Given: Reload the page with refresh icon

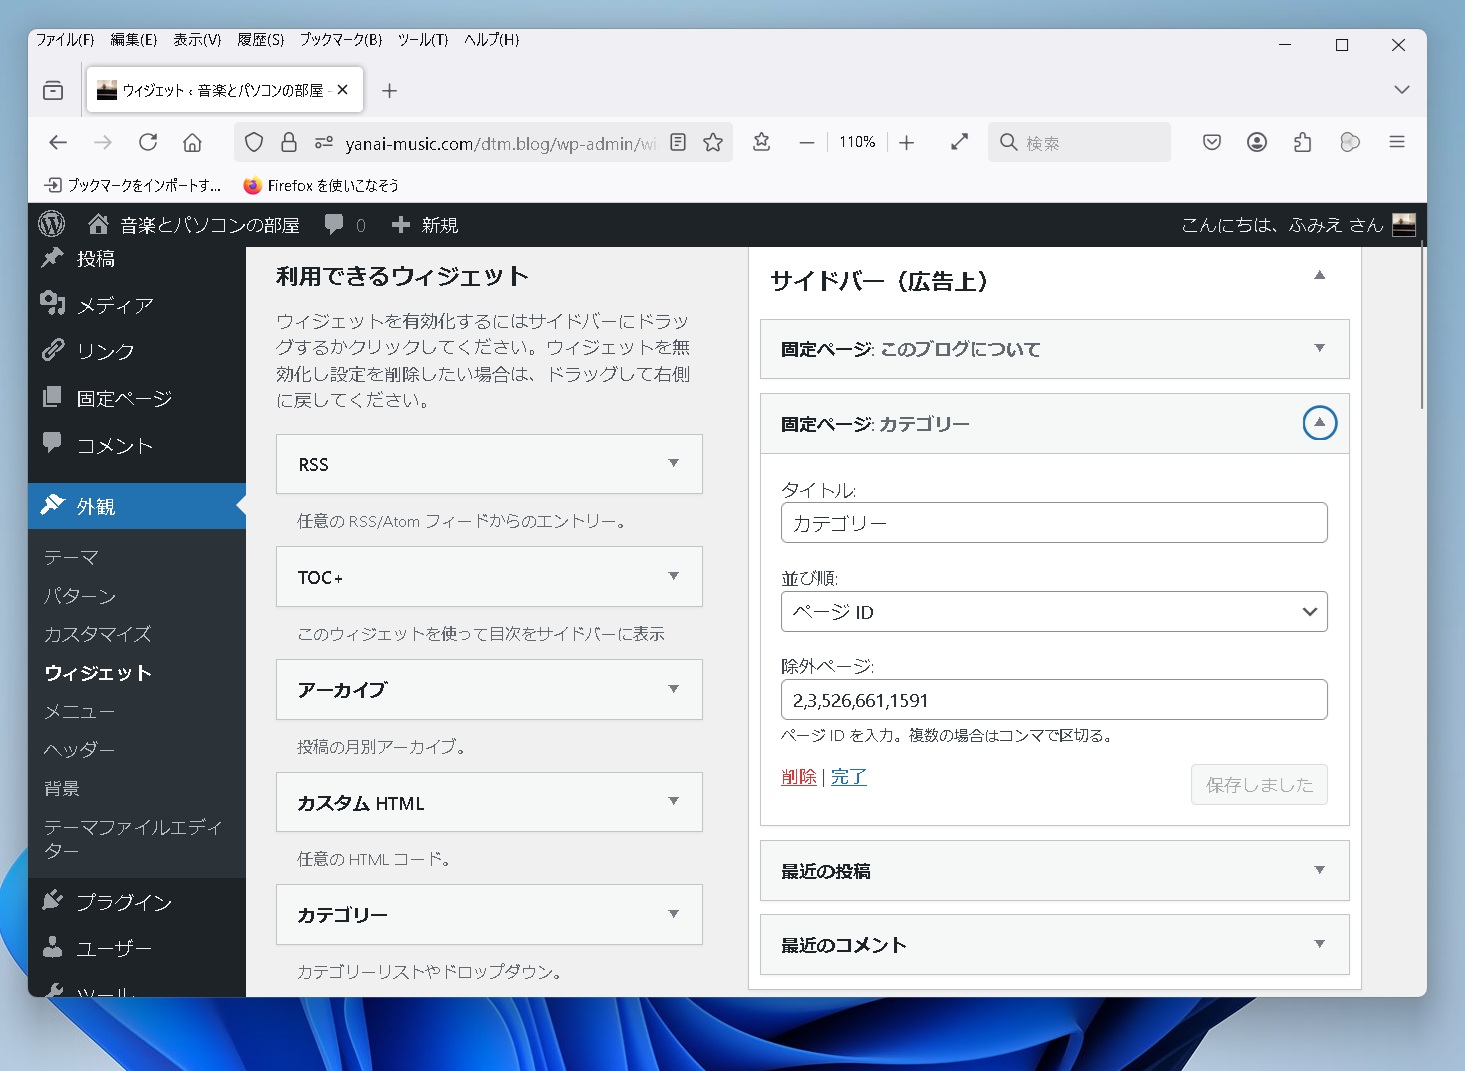Looking at the screenshot, I should (x=148, y=142).
